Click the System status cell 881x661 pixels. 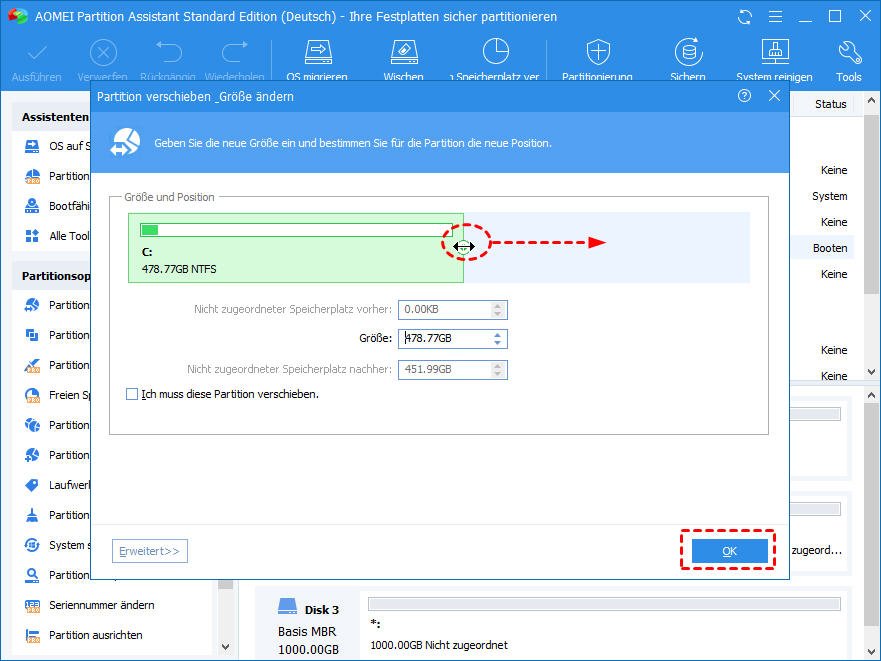(x=829, y=196)
